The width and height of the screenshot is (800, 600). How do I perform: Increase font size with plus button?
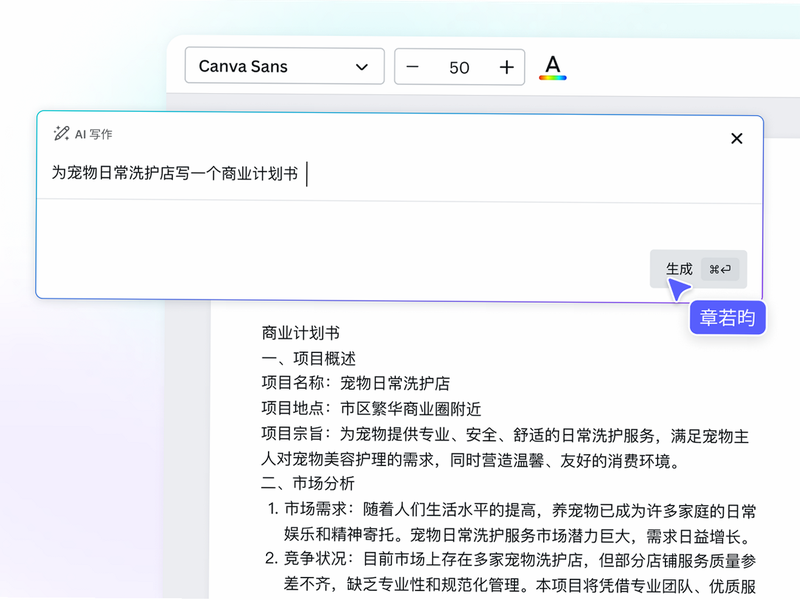506,67
